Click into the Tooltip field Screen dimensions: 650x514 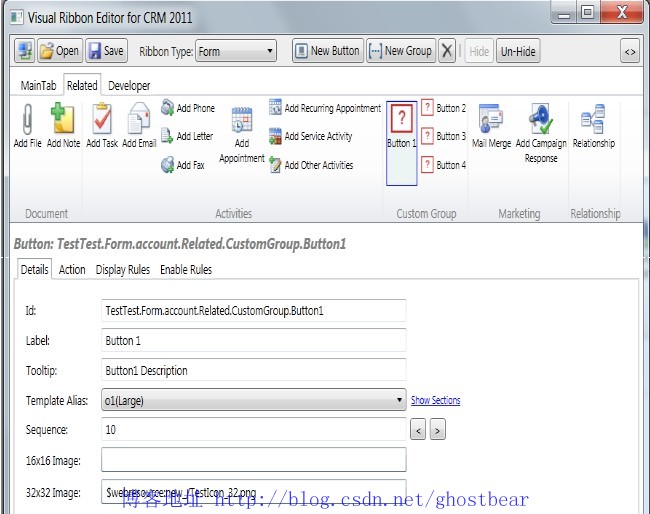(254, 370)
